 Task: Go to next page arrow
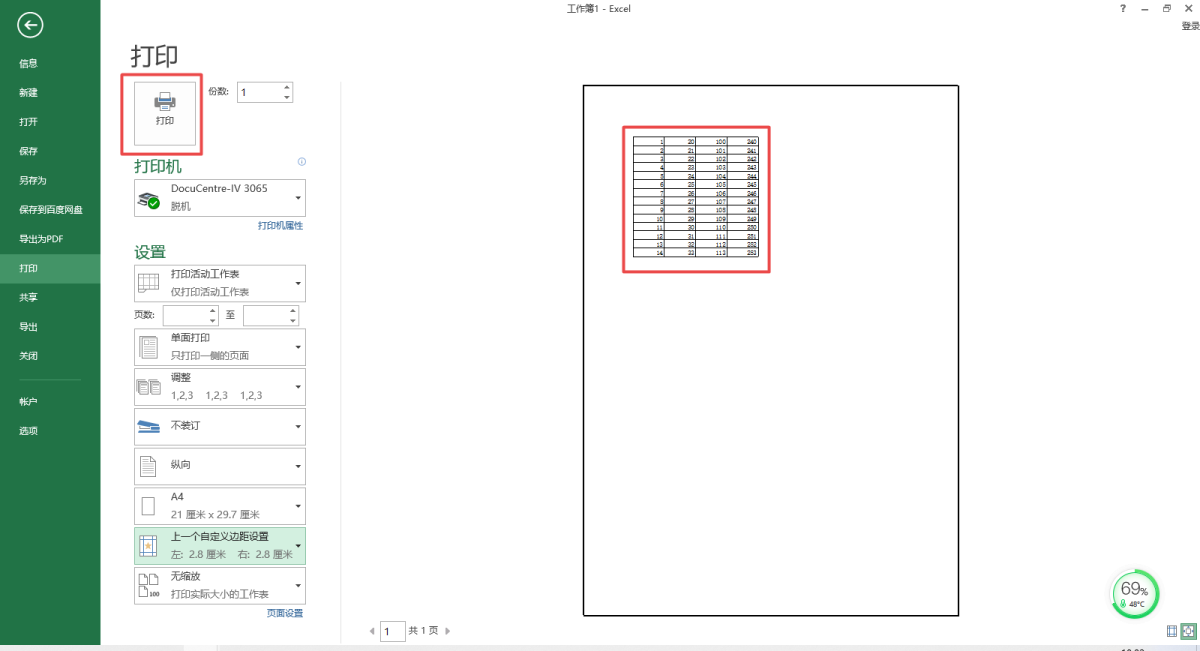pyautogui.click(x=448, y=631)
